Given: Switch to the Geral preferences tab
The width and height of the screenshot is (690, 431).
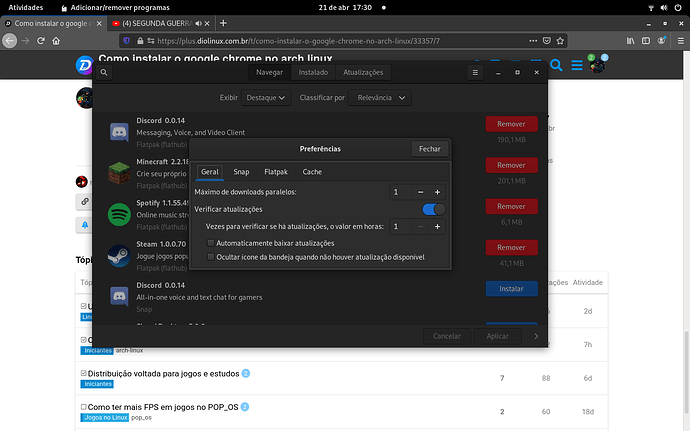Looking at the screenshot, I should click(209, 172).
